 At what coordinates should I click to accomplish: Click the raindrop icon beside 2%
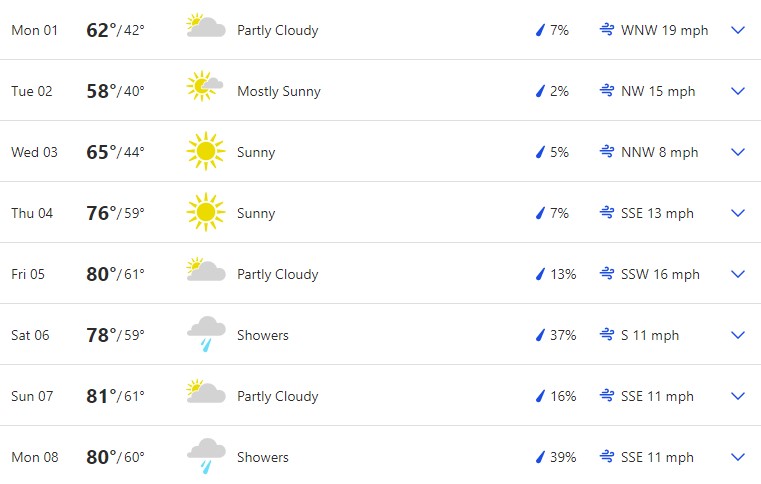[x=540, y=91]
